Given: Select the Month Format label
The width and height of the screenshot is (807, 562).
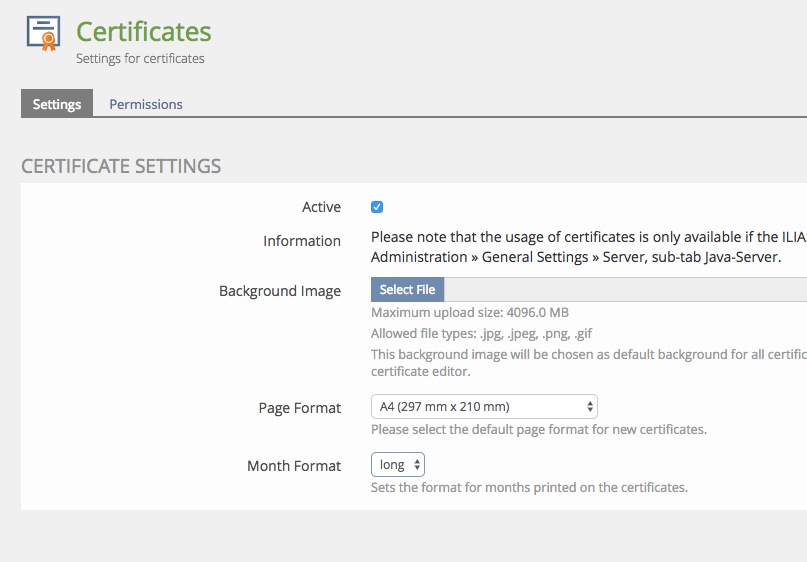Looking at the screenshot, I should (294, 466).
